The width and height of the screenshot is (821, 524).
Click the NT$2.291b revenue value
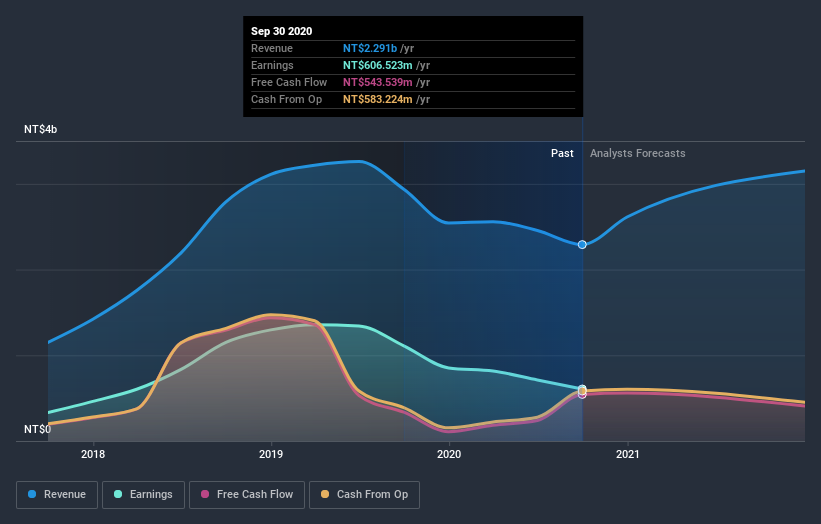point(370,48)
